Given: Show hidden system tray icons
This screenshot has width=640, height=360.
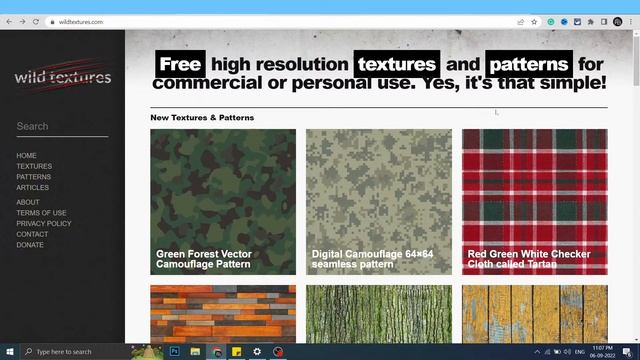Looking at the screenshot, I should (x=537, y=351).
